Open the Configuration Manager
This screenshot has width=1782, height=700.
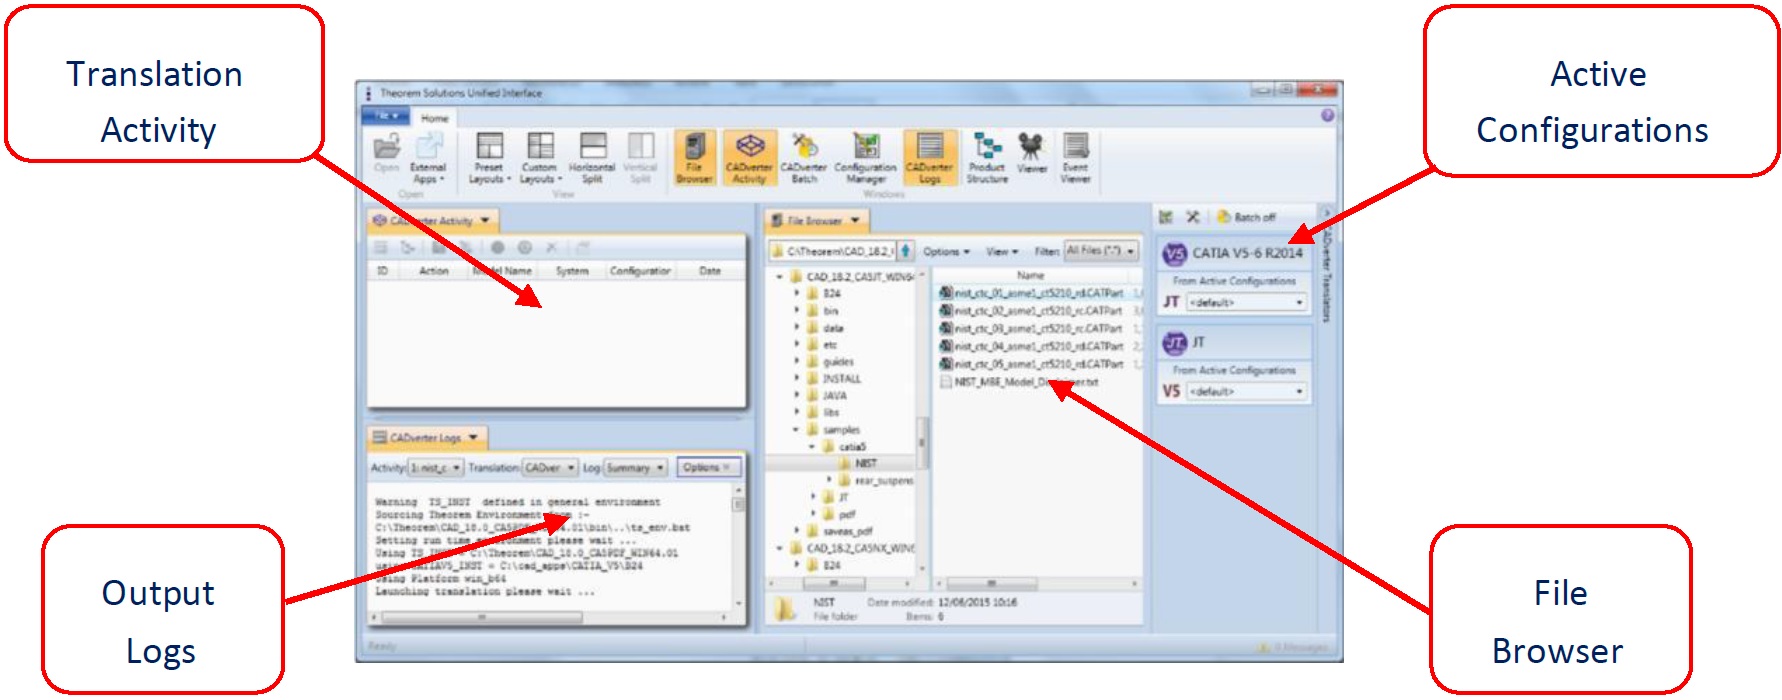pos(865,159)
